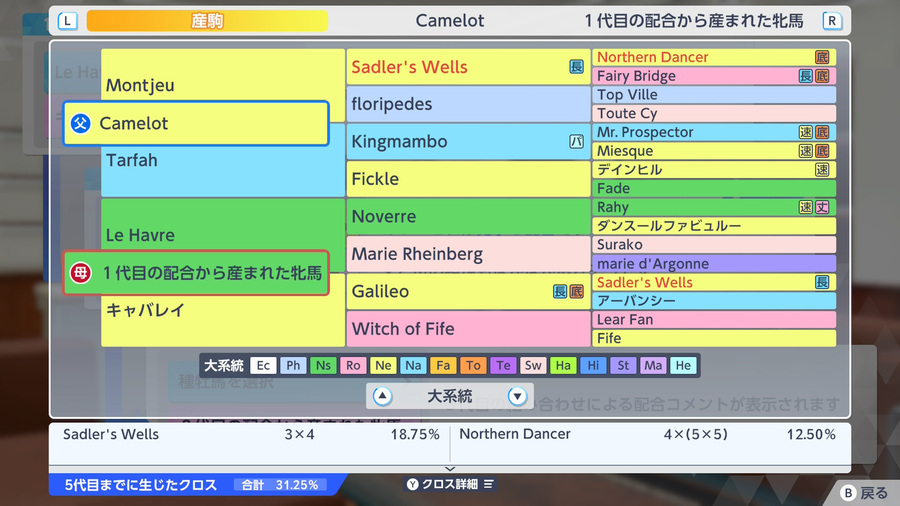This screenshot has width=900, height=506.
Task: Select the Fa lineage swatch
Action: [x=443, y=365]
